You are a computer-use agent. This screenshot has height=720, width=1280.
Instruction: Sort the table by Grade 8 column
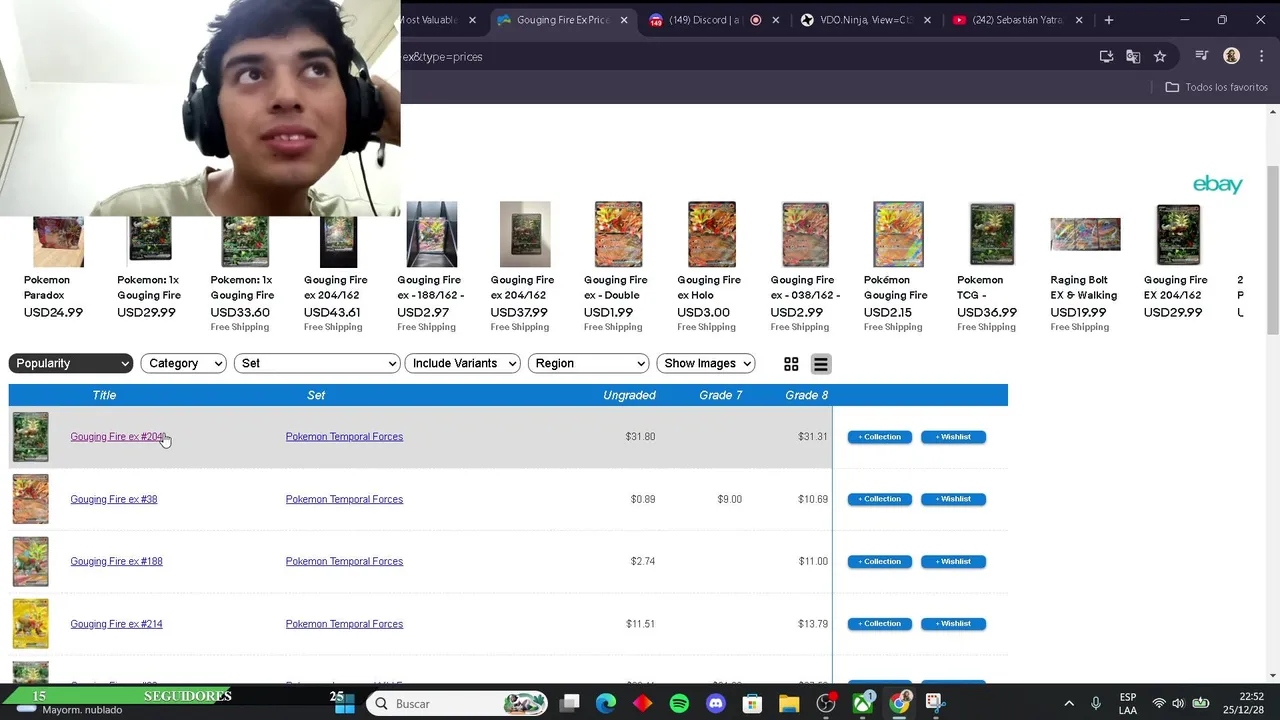pos(806,395)
